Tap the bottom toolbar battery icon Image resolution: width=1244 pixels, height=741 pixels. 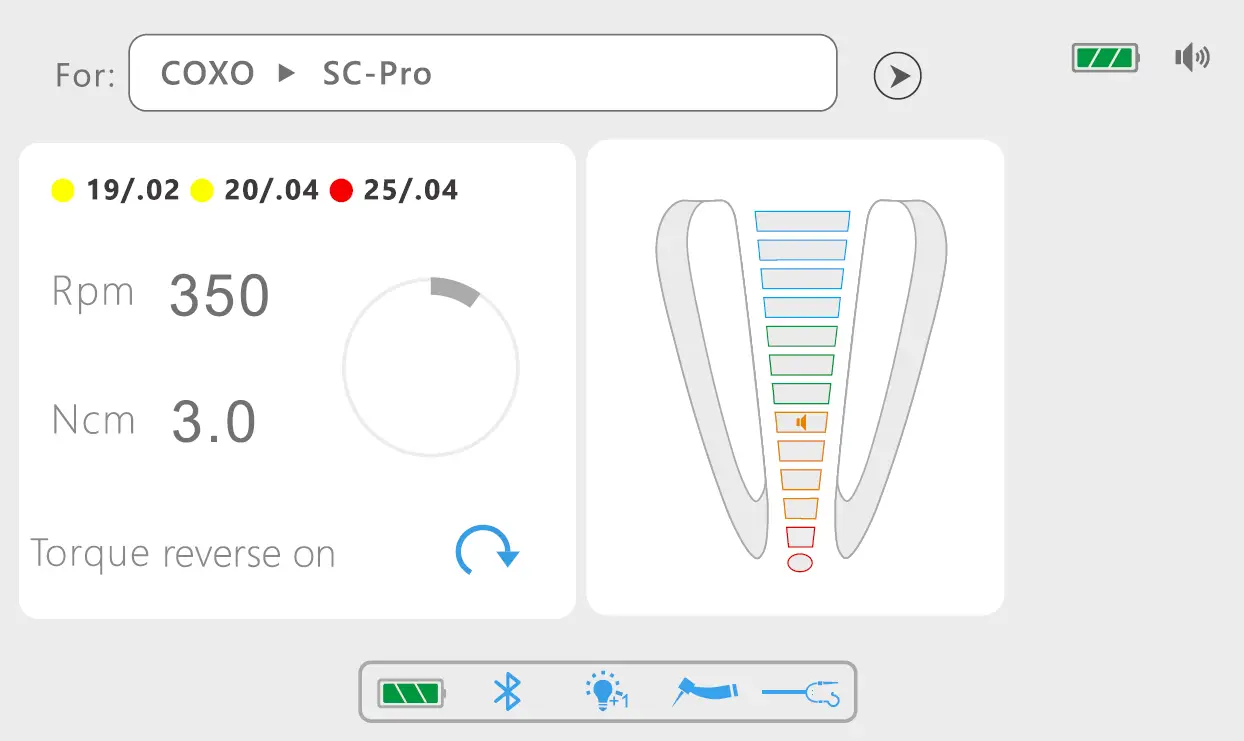412,692
